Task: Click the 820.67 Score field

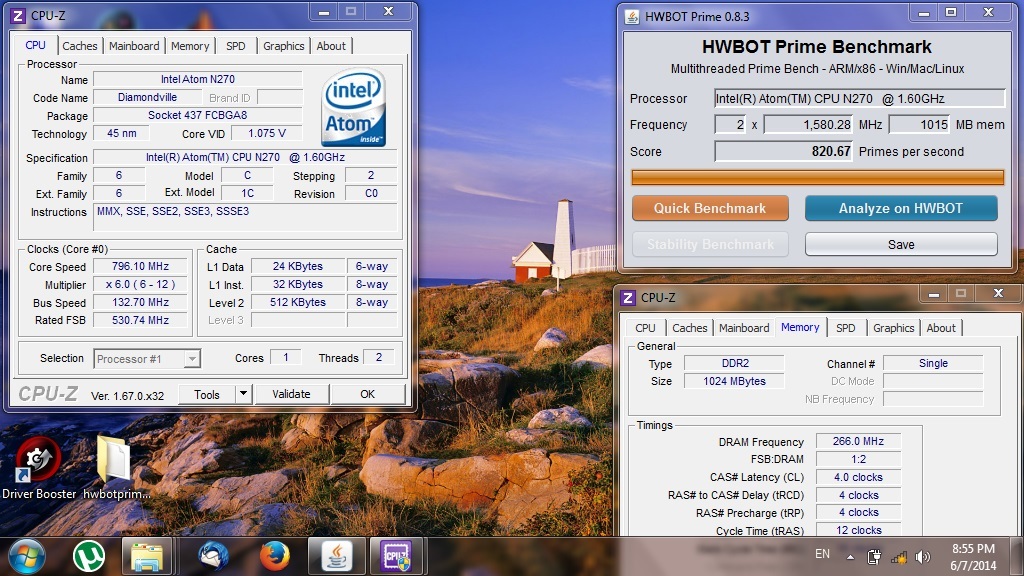Action: coord(784,152)
